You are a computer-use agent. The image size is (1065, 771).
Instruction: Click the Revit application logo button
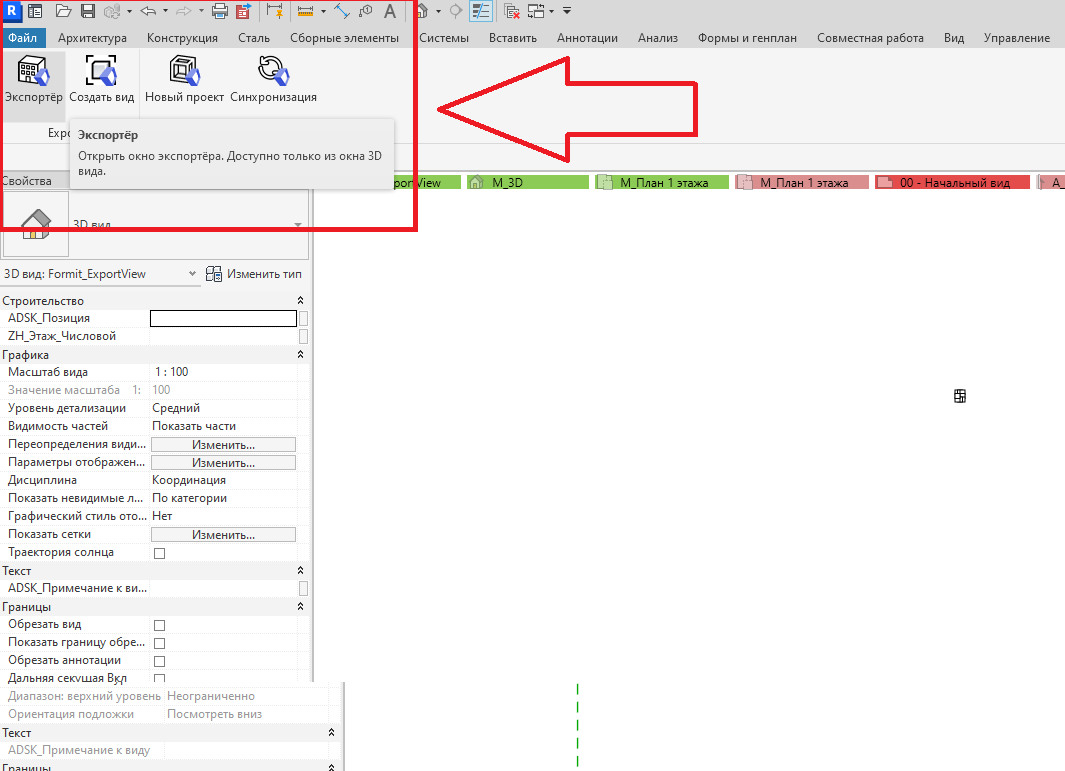(11, 10)
